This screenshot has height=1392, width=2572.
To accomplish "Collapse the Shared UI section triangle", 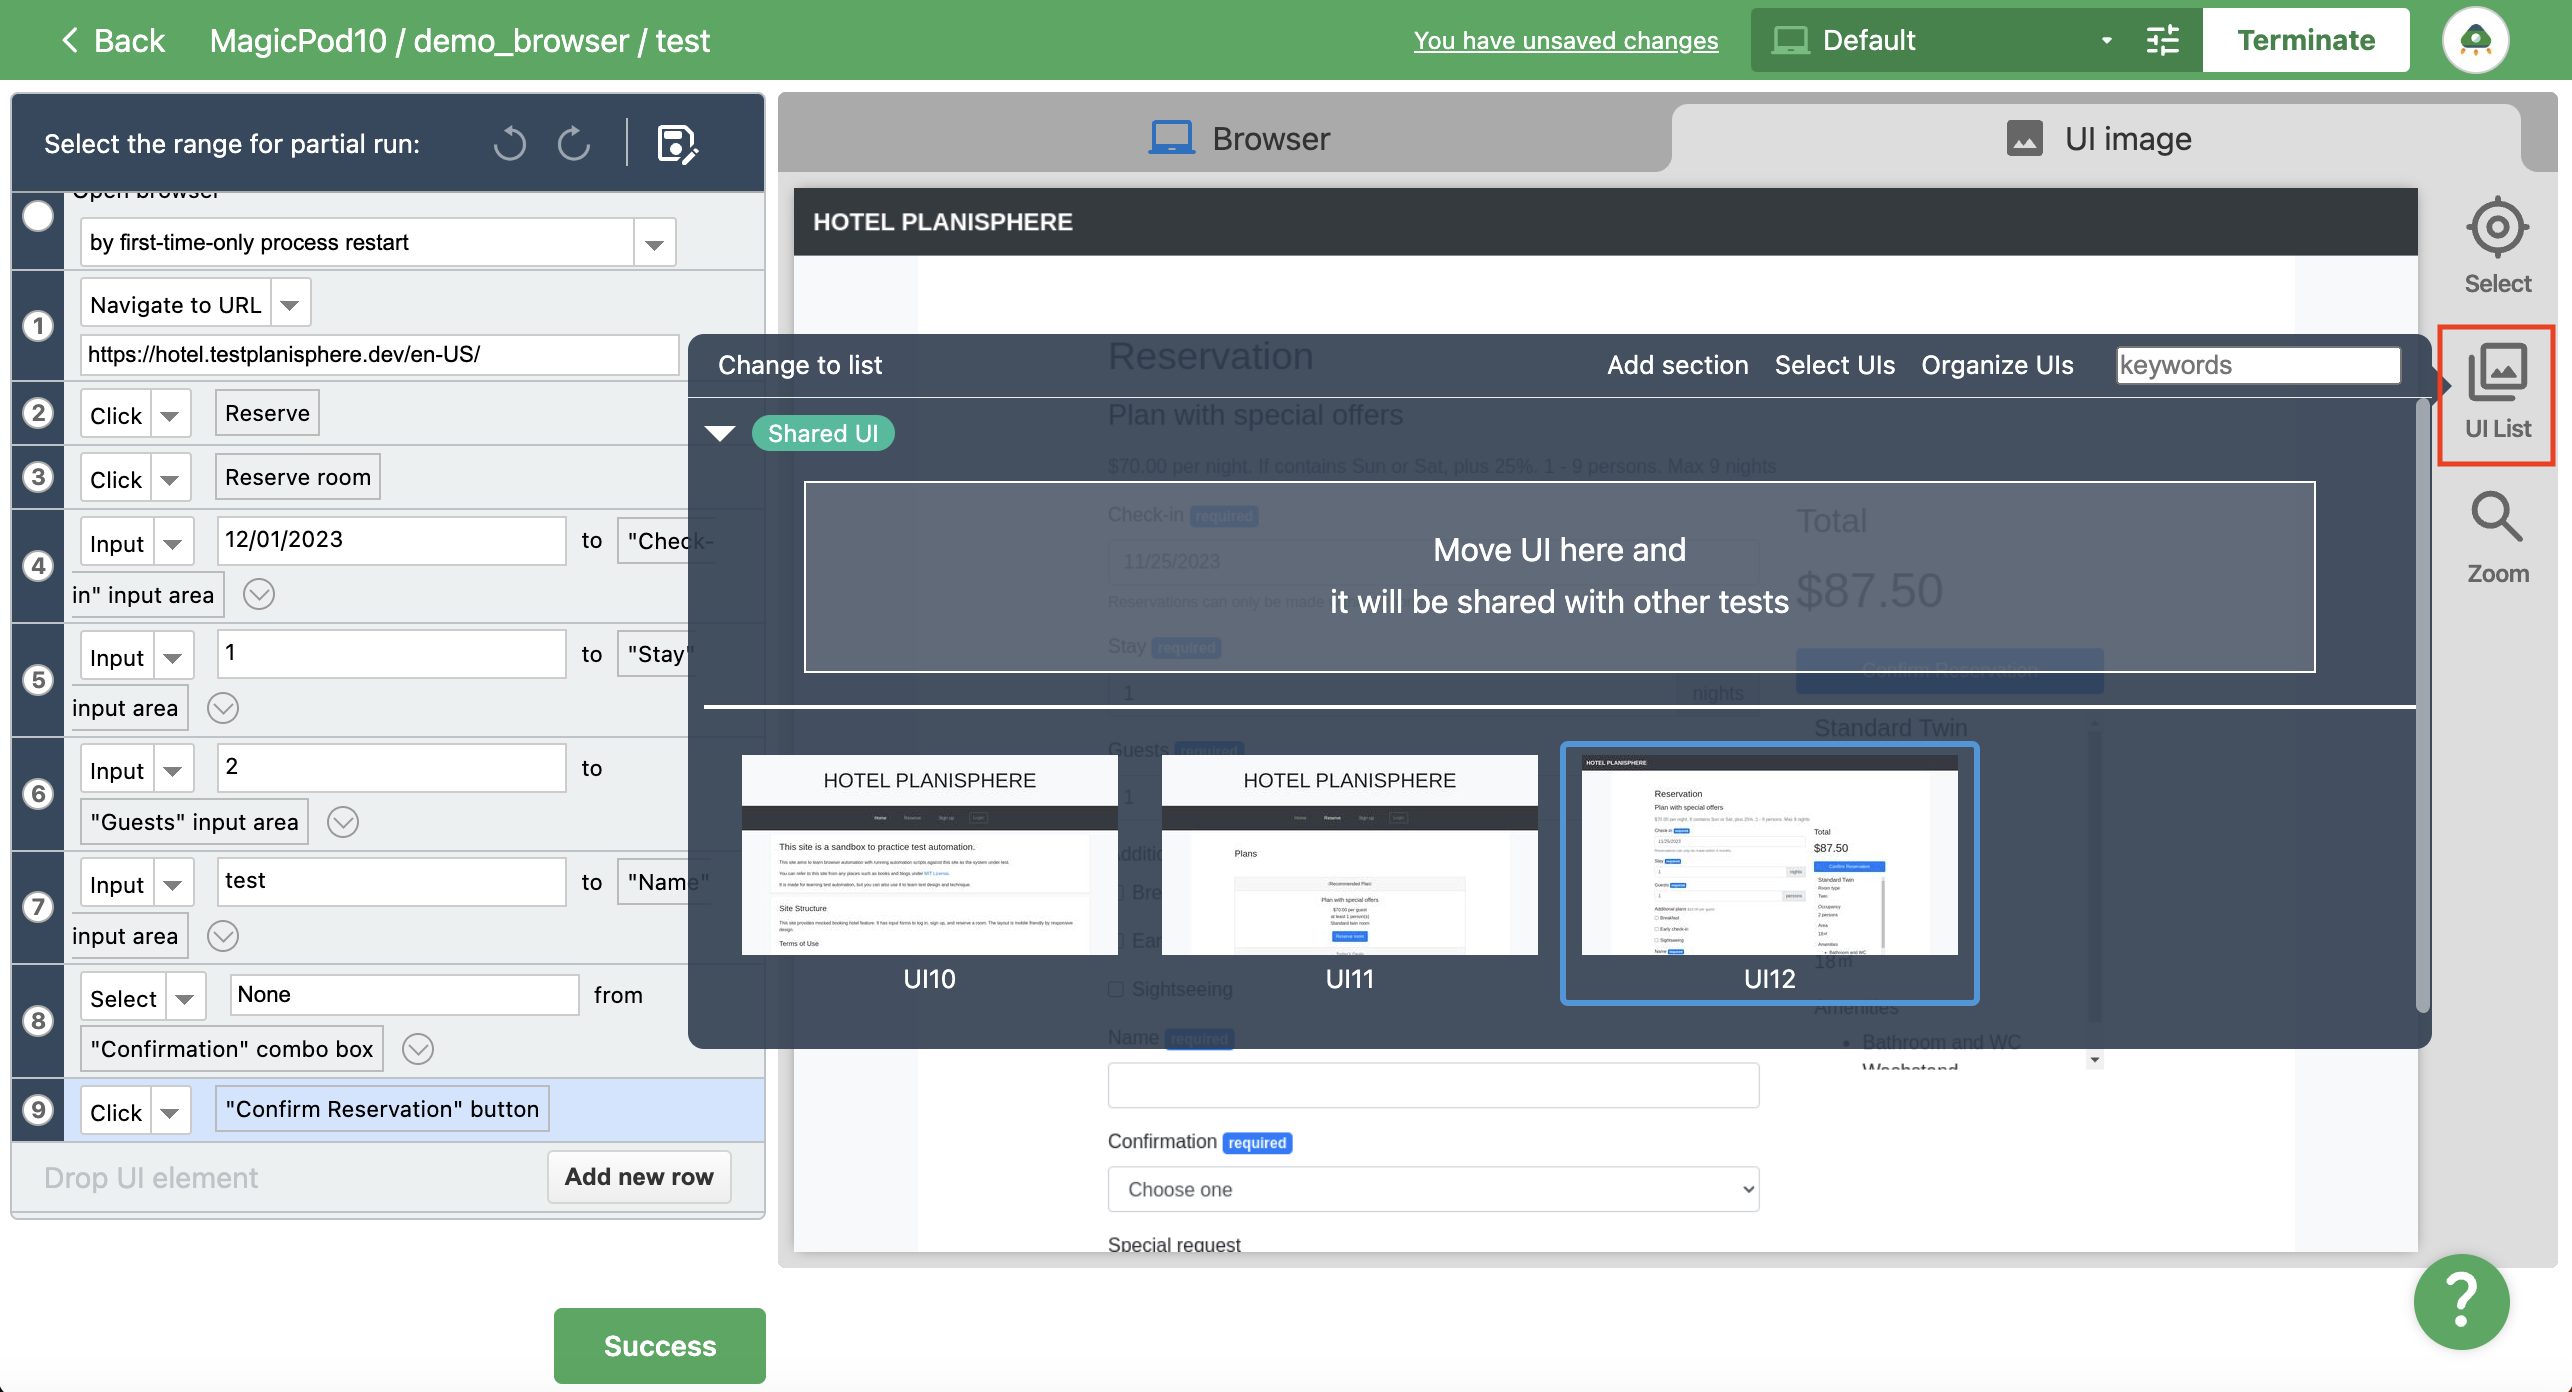I will [720, 433].
